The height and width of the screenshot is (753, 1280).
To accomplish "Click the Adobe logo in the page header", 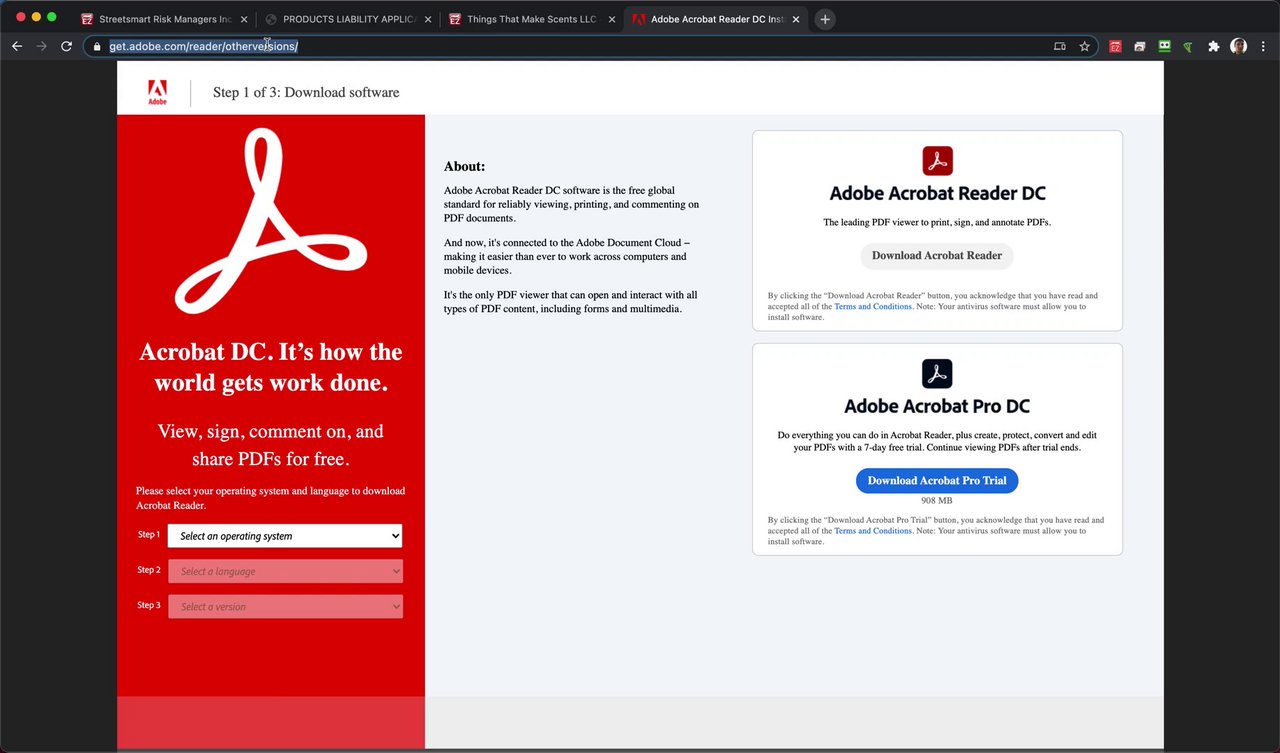I will [x=157, y=92].
